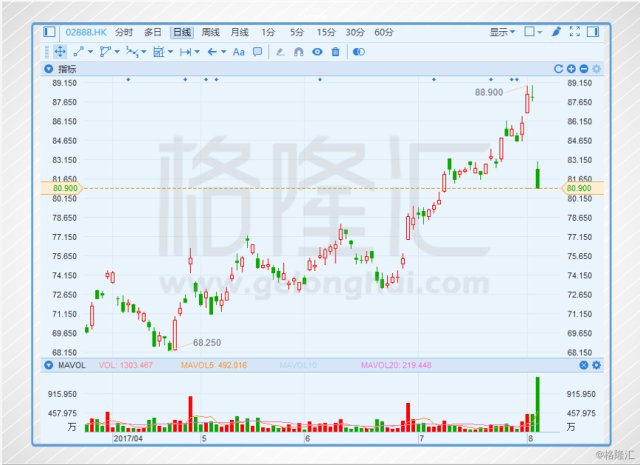Toggle the right sidebar panel
This screenshot has width=640, height=465.
[593, 32]
